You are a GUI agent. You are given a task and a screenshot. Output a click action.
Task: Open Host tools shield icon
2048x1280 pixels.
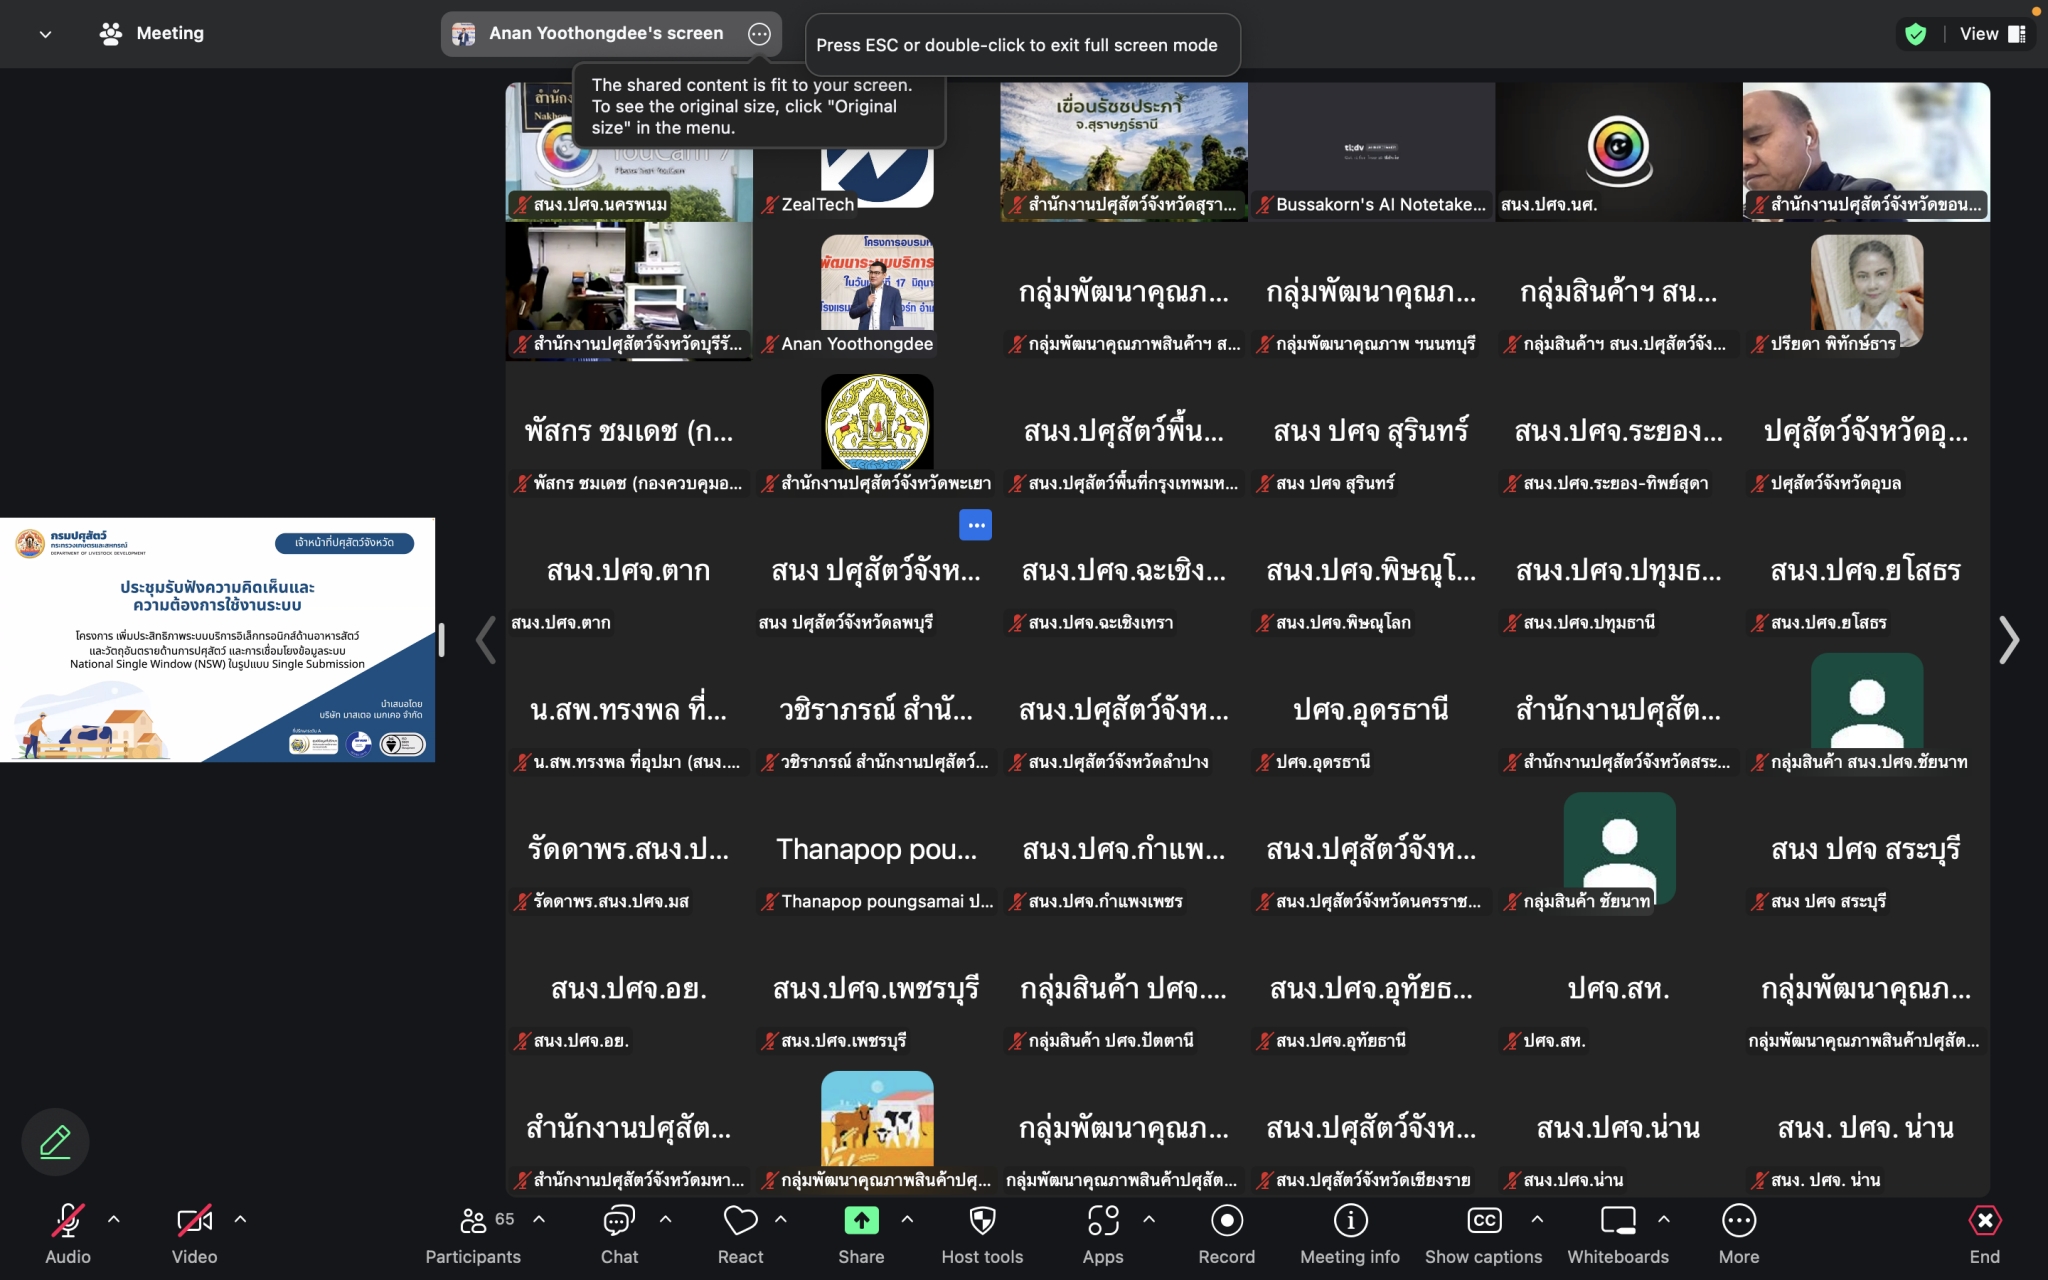[x=982, y=1221]
